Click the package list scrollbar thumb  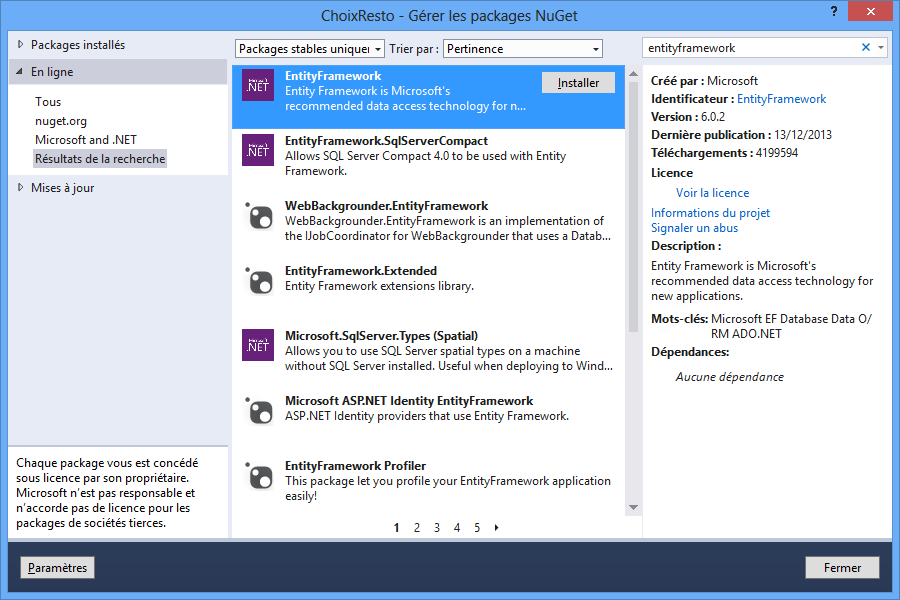(633, 207)
